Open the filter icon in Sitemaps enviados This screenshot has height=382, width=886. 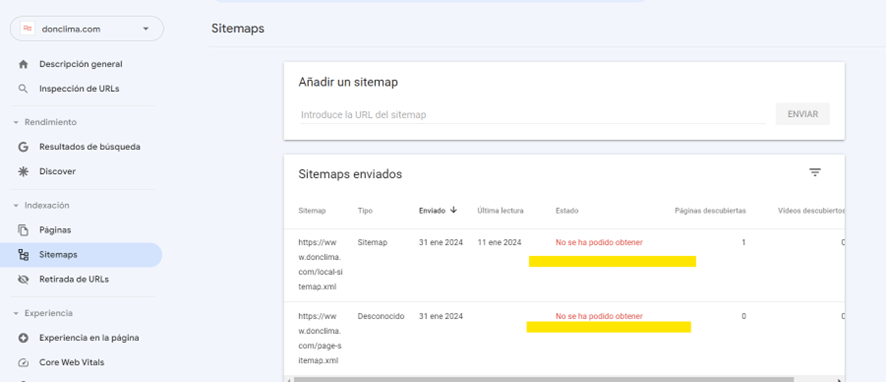coord(815,172)
